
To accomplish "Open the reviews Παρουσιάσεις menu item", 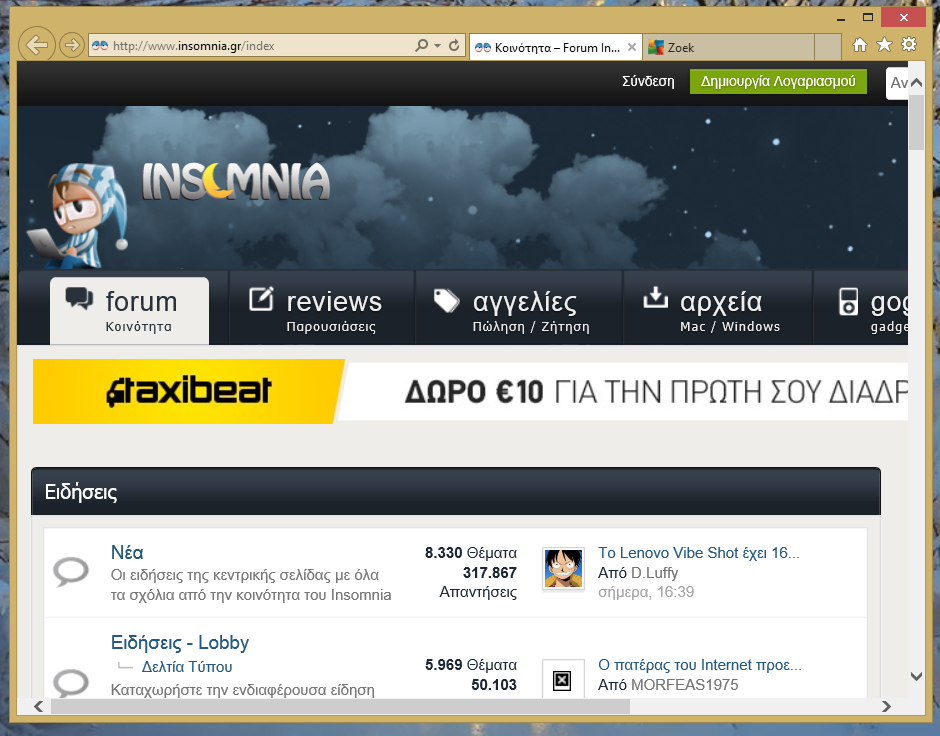I will (322, 309).
